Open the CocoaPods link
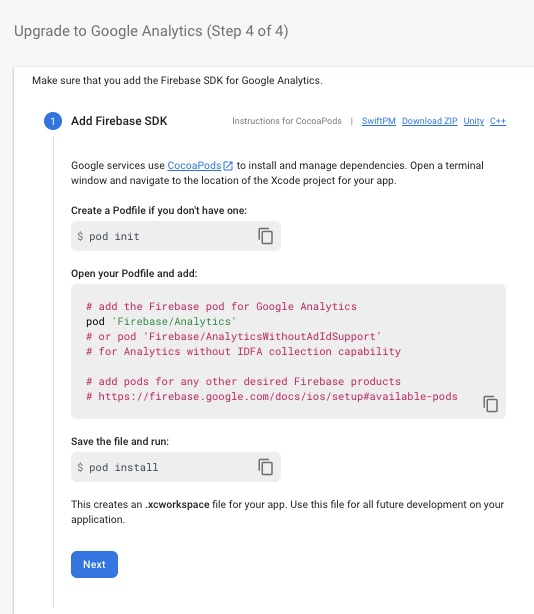Viewport: 534px width, 614px height. click(194, 165)
